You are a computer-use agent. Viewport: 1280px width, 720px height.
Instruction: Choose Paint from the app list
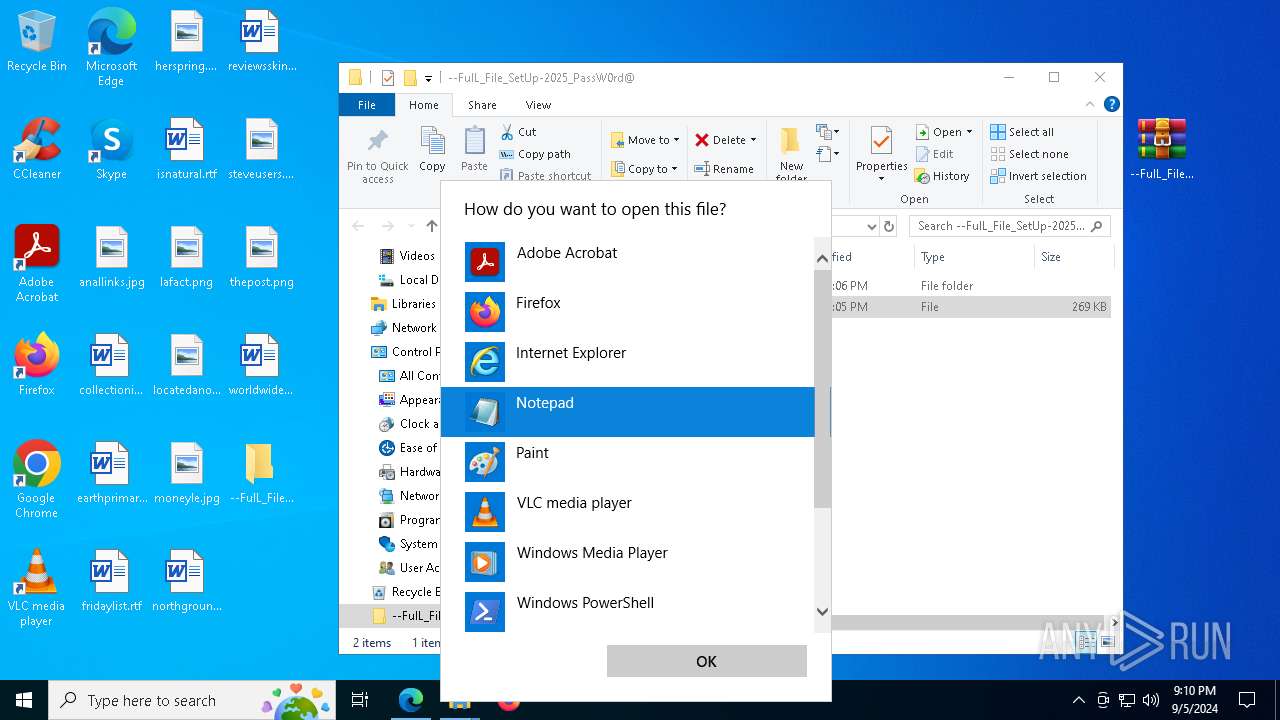[628, 462]
